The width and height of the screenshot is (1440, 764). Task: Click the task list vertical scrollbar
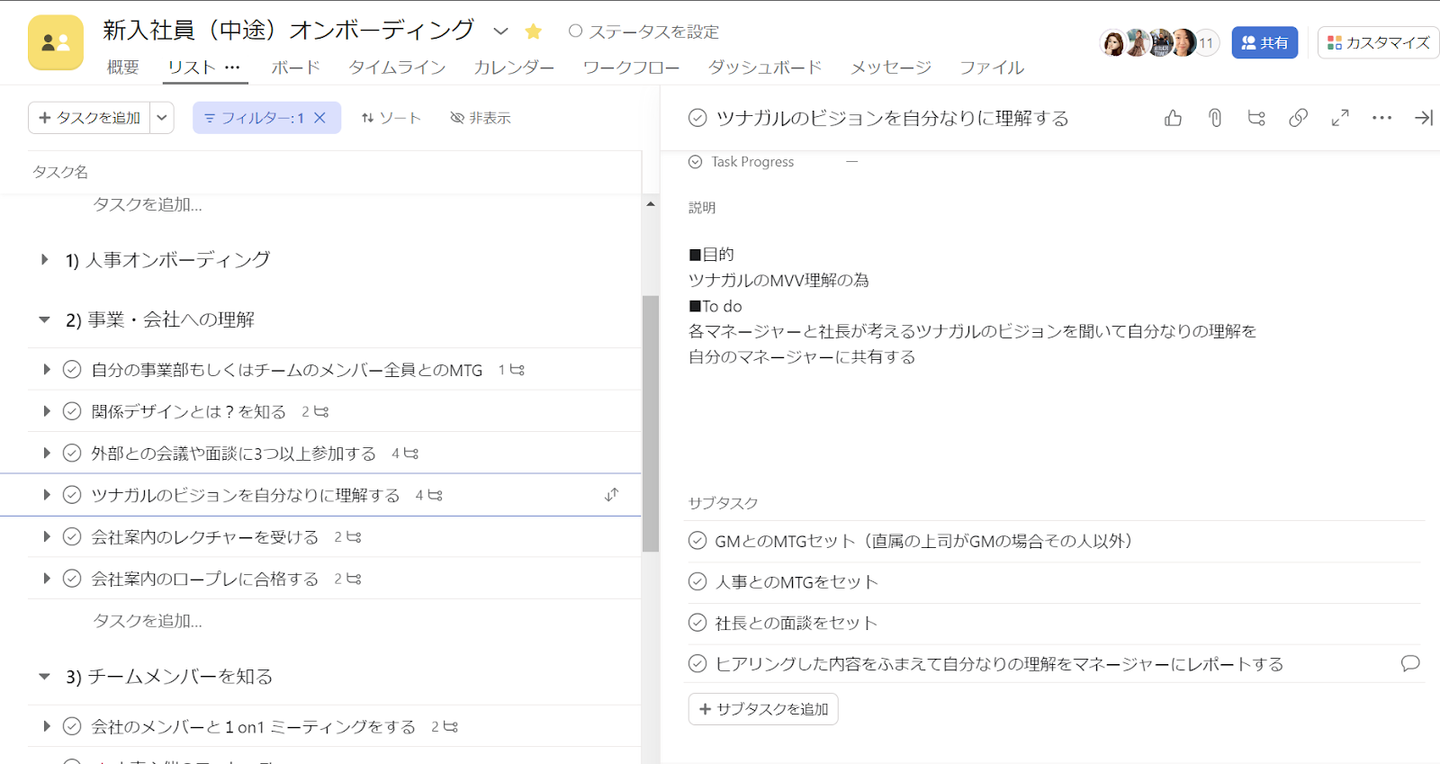click(650, 420)
